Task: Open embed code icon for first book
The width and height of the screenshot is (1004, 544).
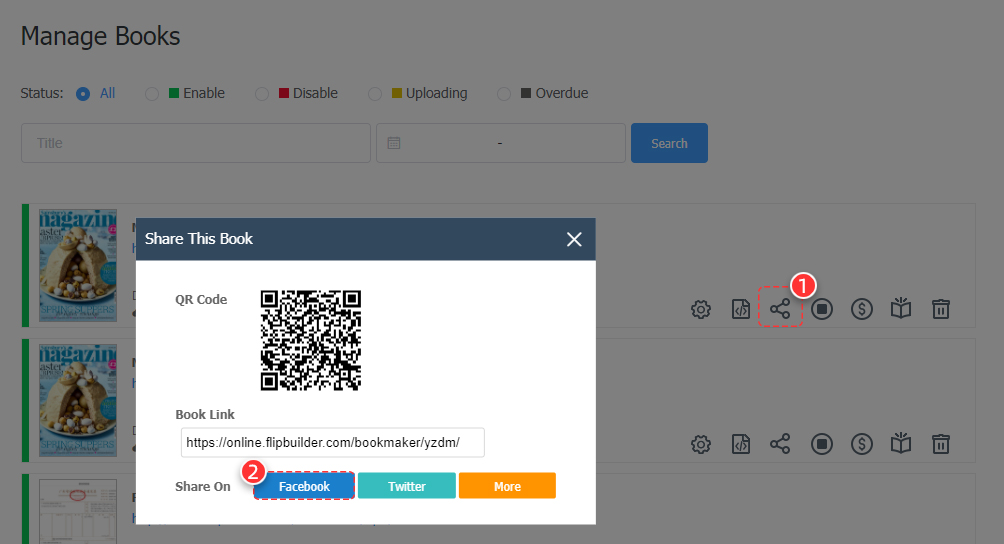Action: pyautogui.click(x=741, y=310)
